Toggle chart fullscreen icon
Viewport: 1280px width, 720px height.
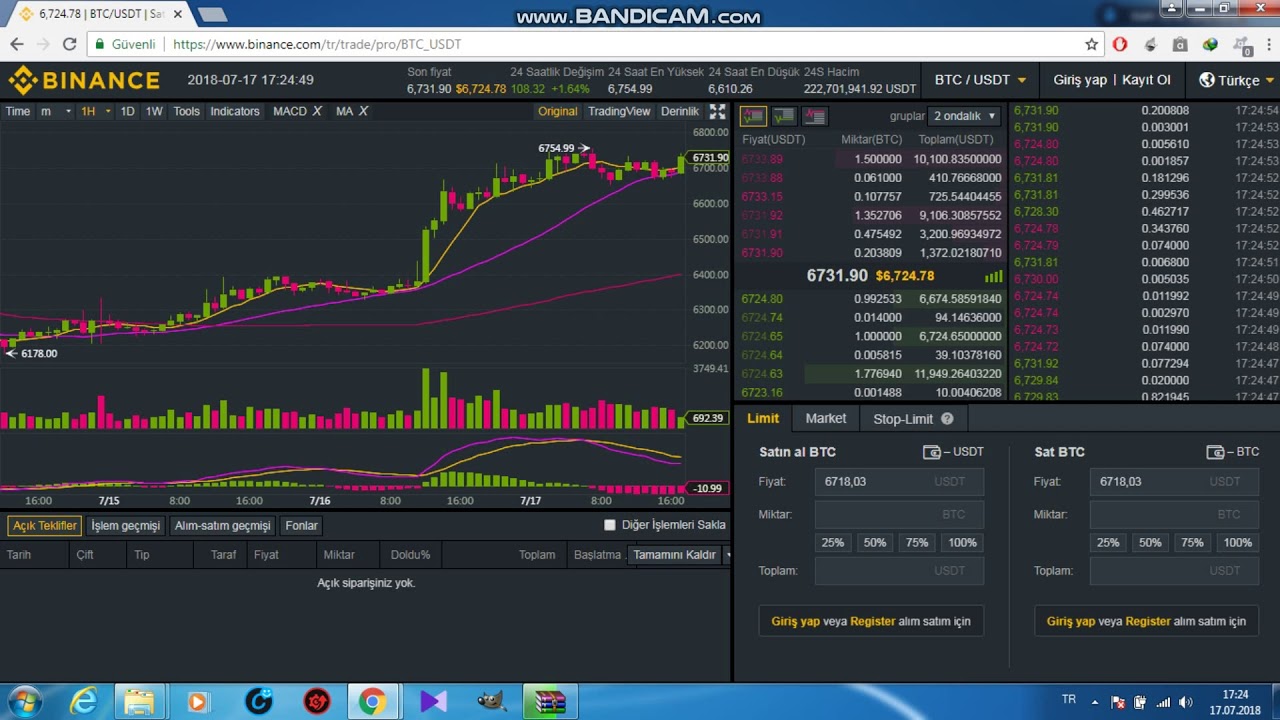[x=717, y=112]
